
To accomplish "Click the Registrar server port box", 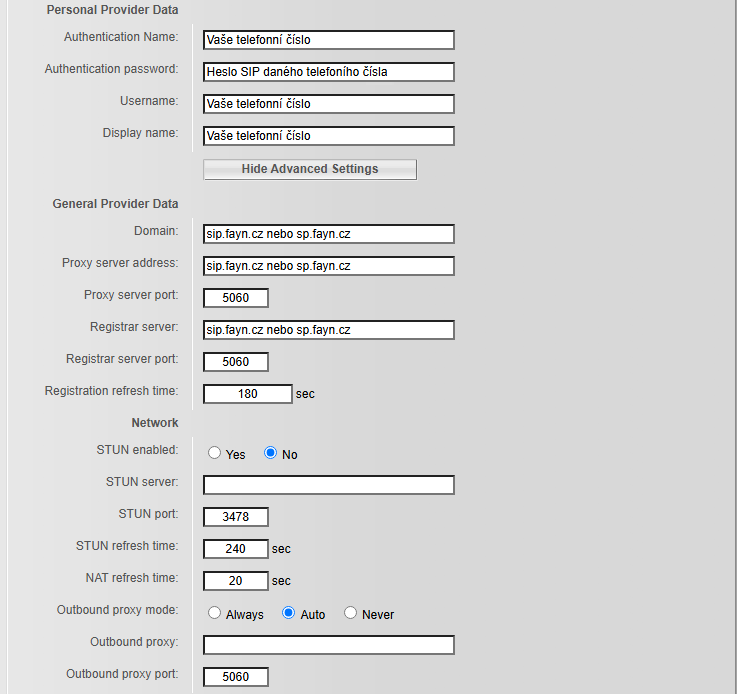I will 236,362.
